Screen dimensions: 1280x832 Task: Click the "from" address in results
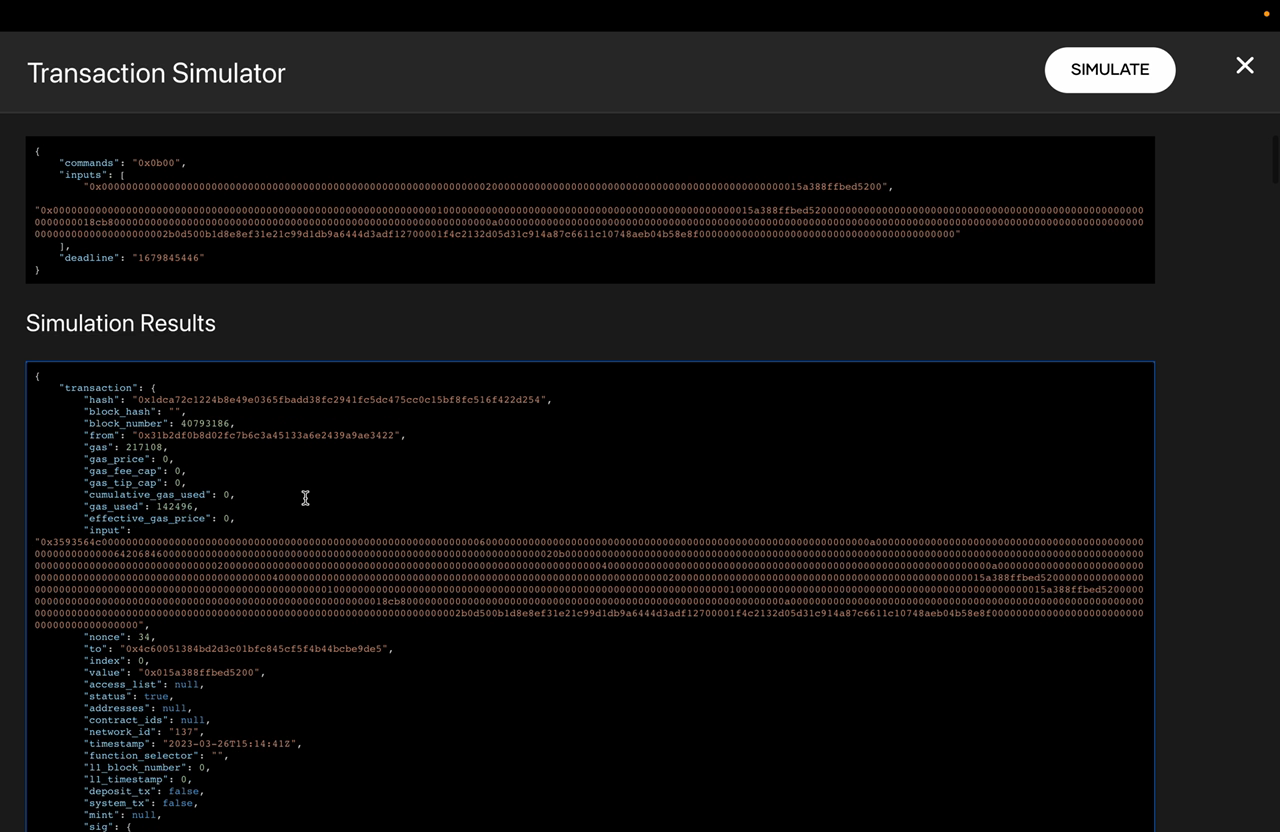(265, 436)
